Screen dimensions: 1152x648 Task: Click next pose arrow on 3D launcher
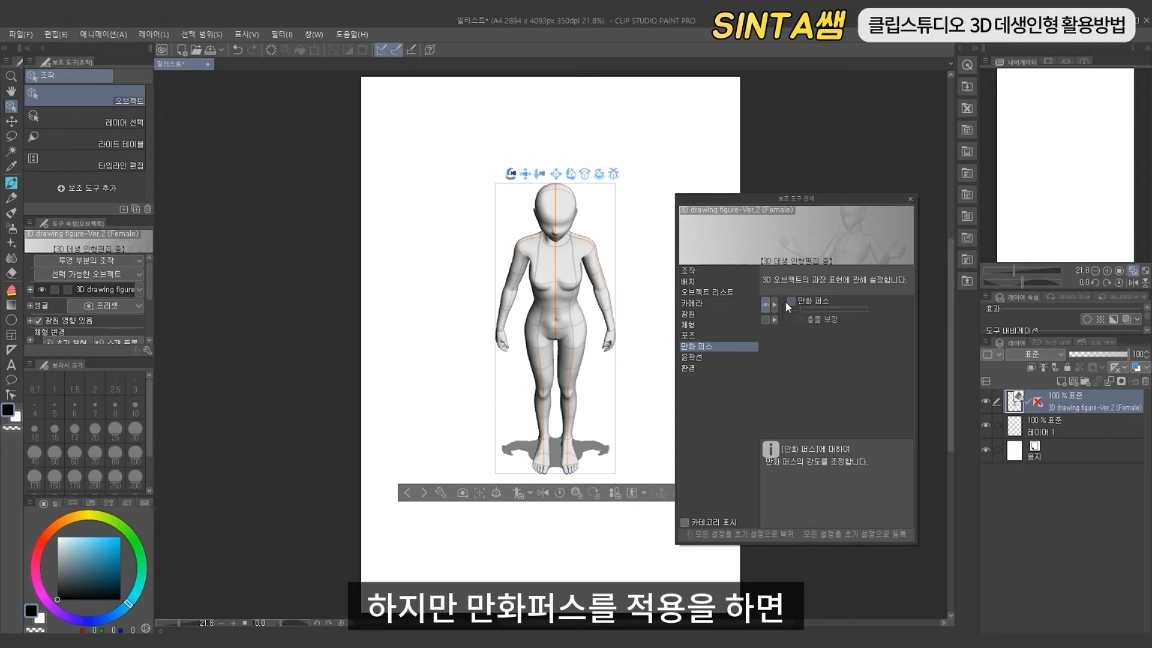tap(424, 493)
